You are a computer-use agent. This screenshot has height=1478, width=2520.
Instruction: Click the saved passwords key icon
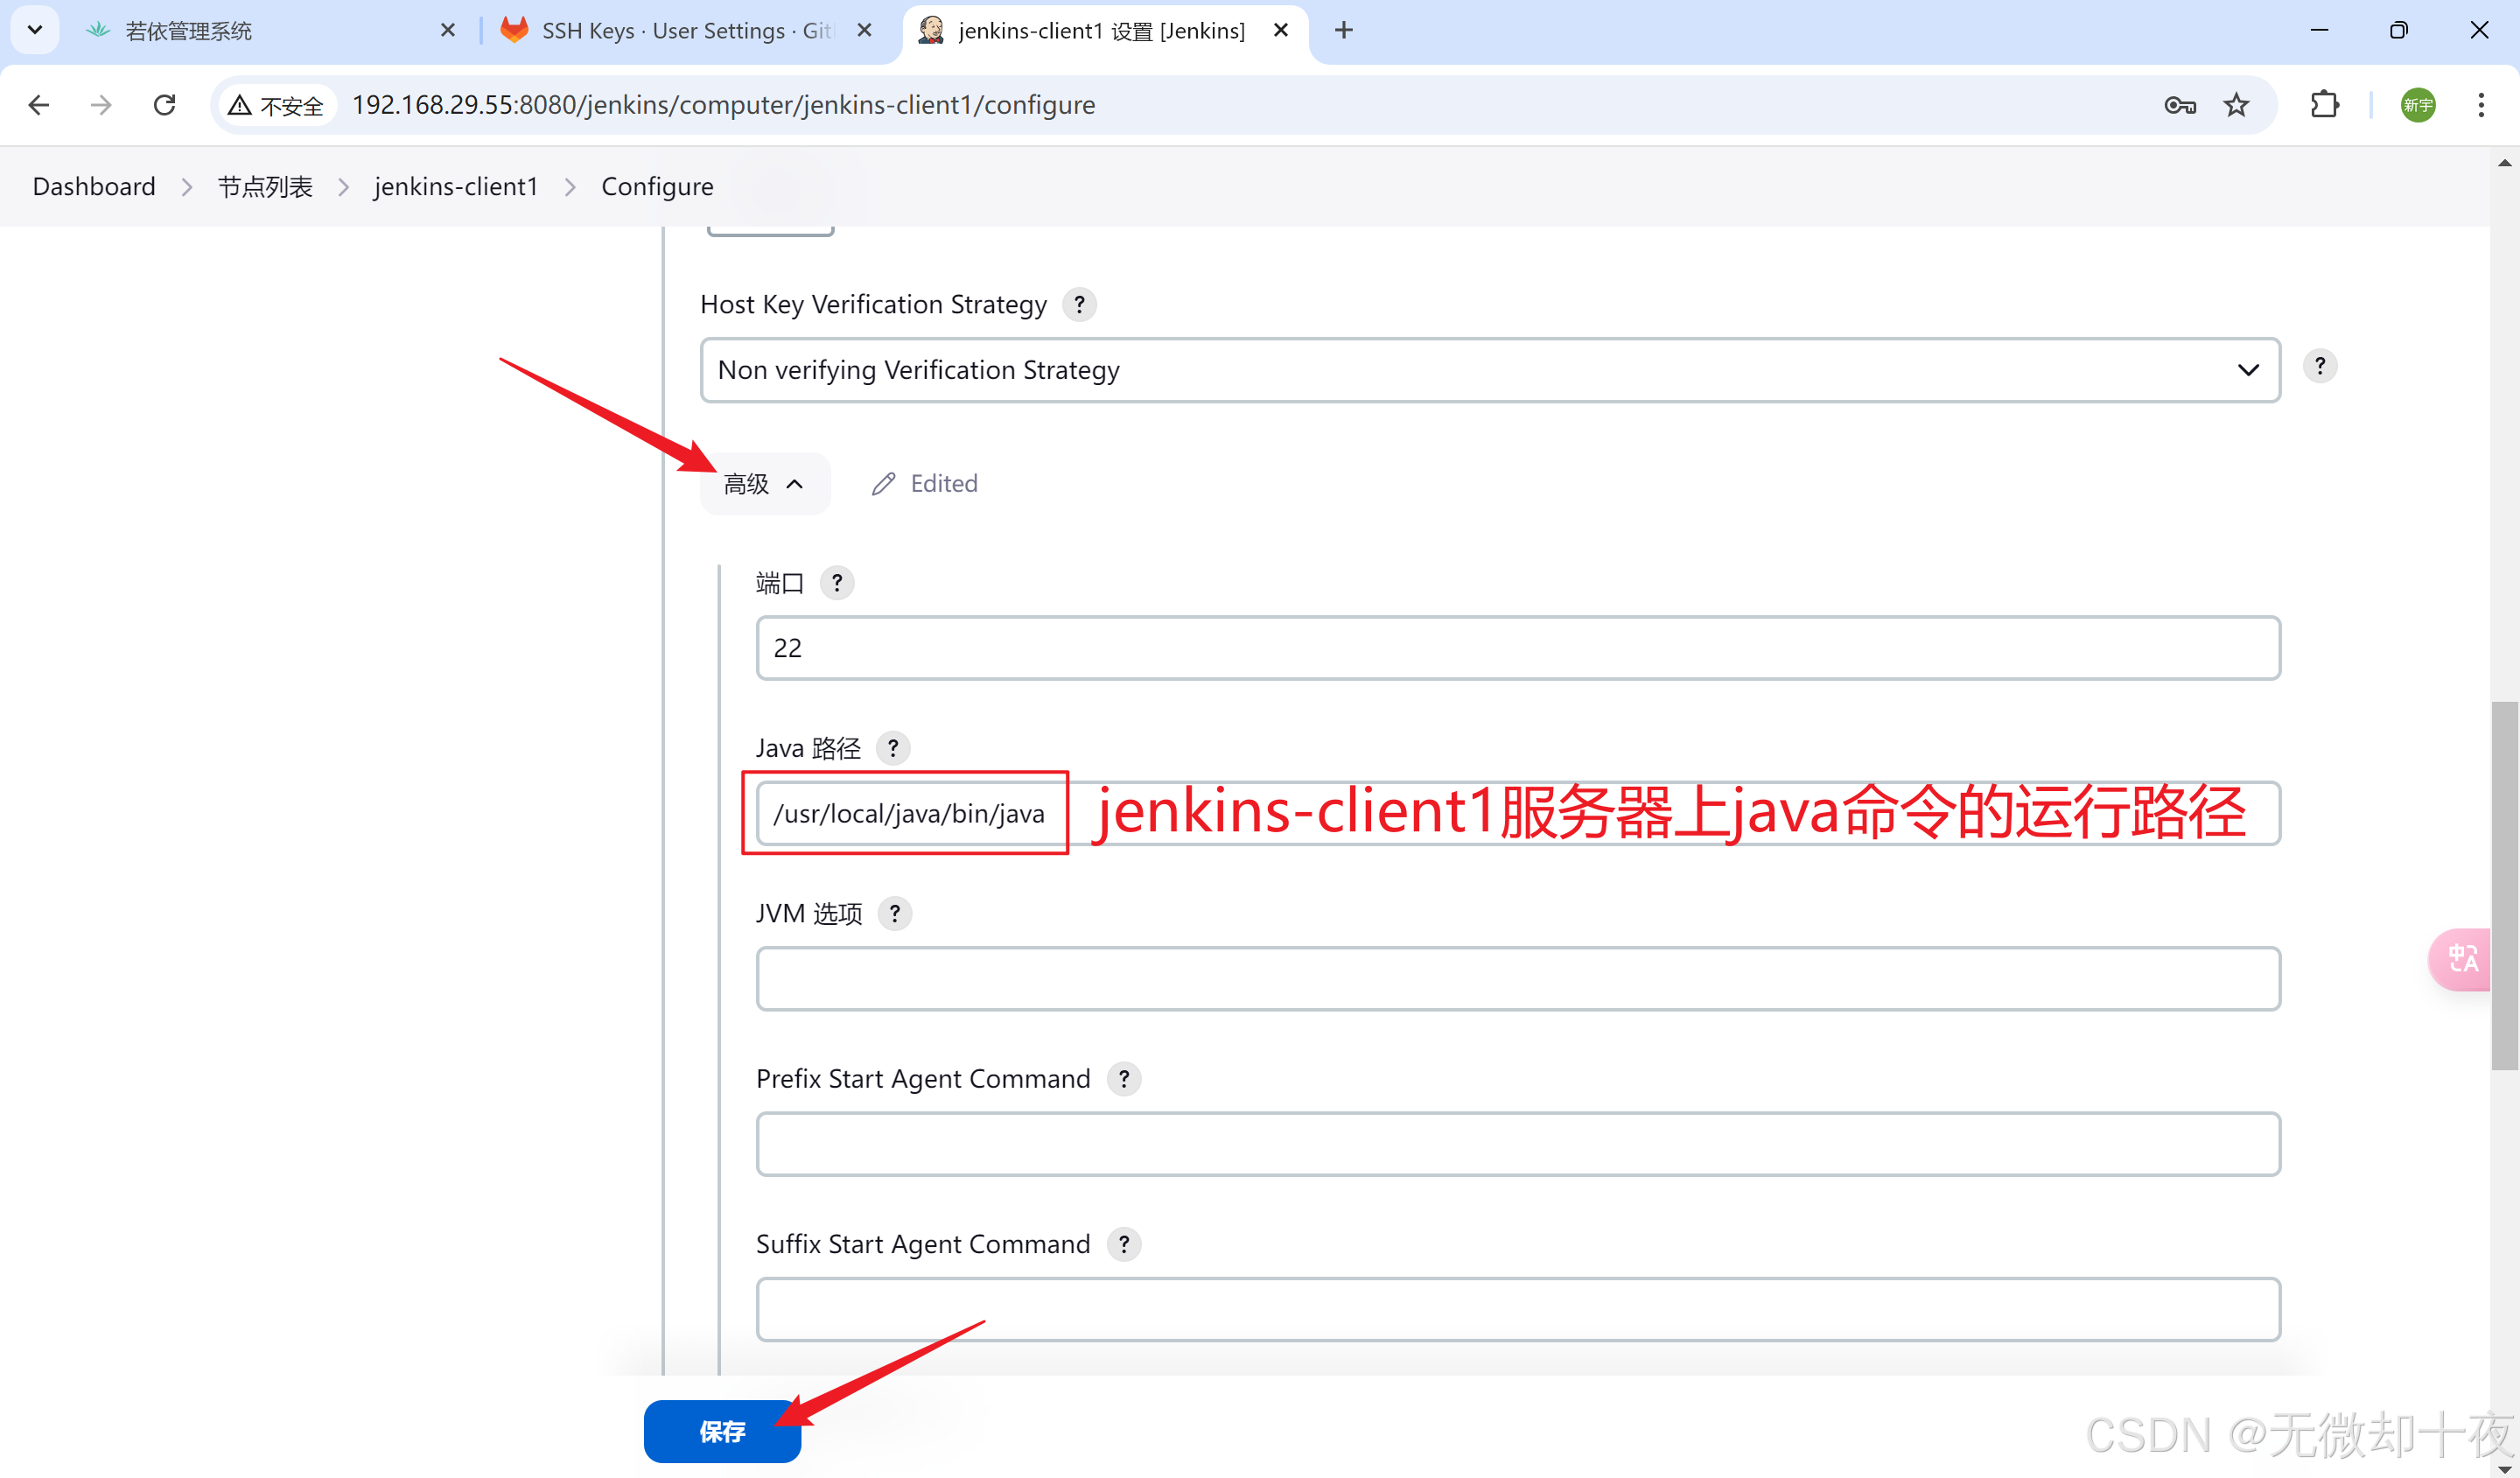(2179, 105)
